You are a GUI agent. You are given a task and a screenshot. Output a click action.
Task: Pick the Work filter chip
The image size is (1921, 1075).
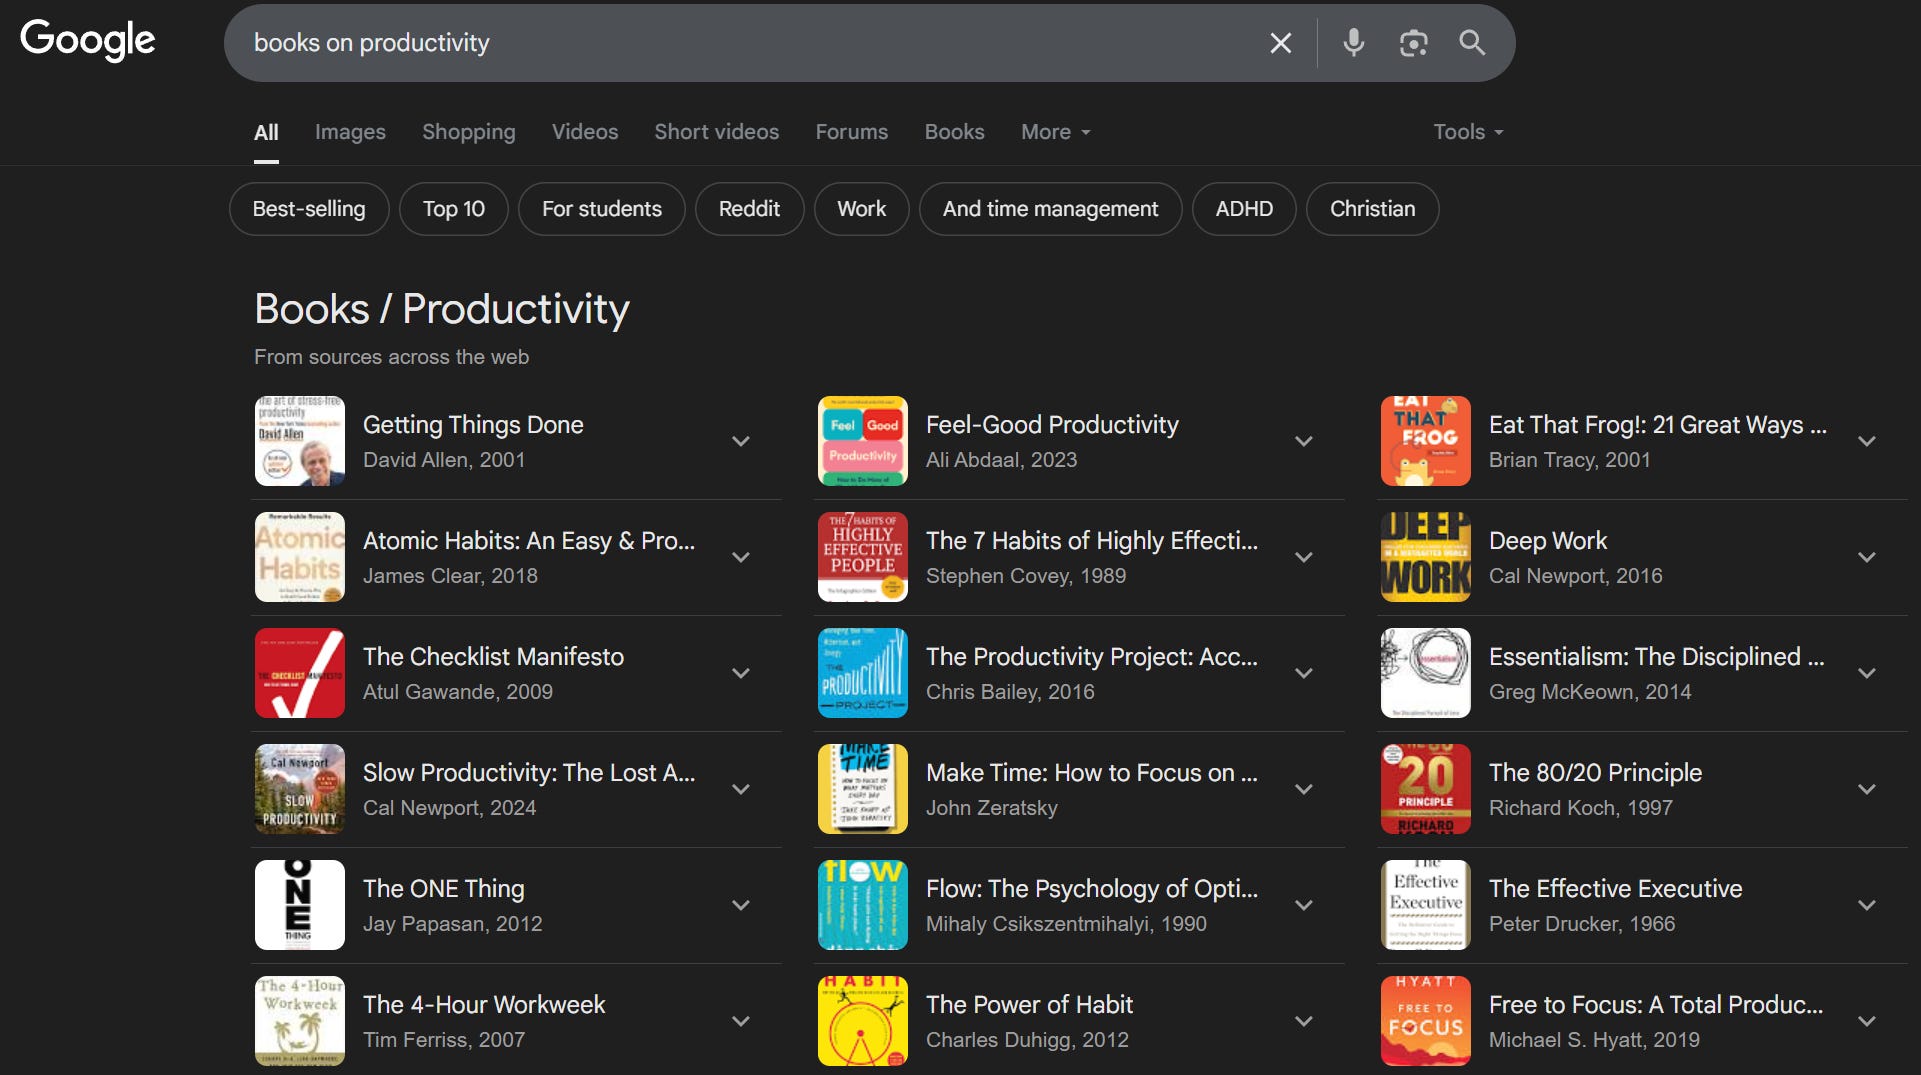[x=862, y=209]
